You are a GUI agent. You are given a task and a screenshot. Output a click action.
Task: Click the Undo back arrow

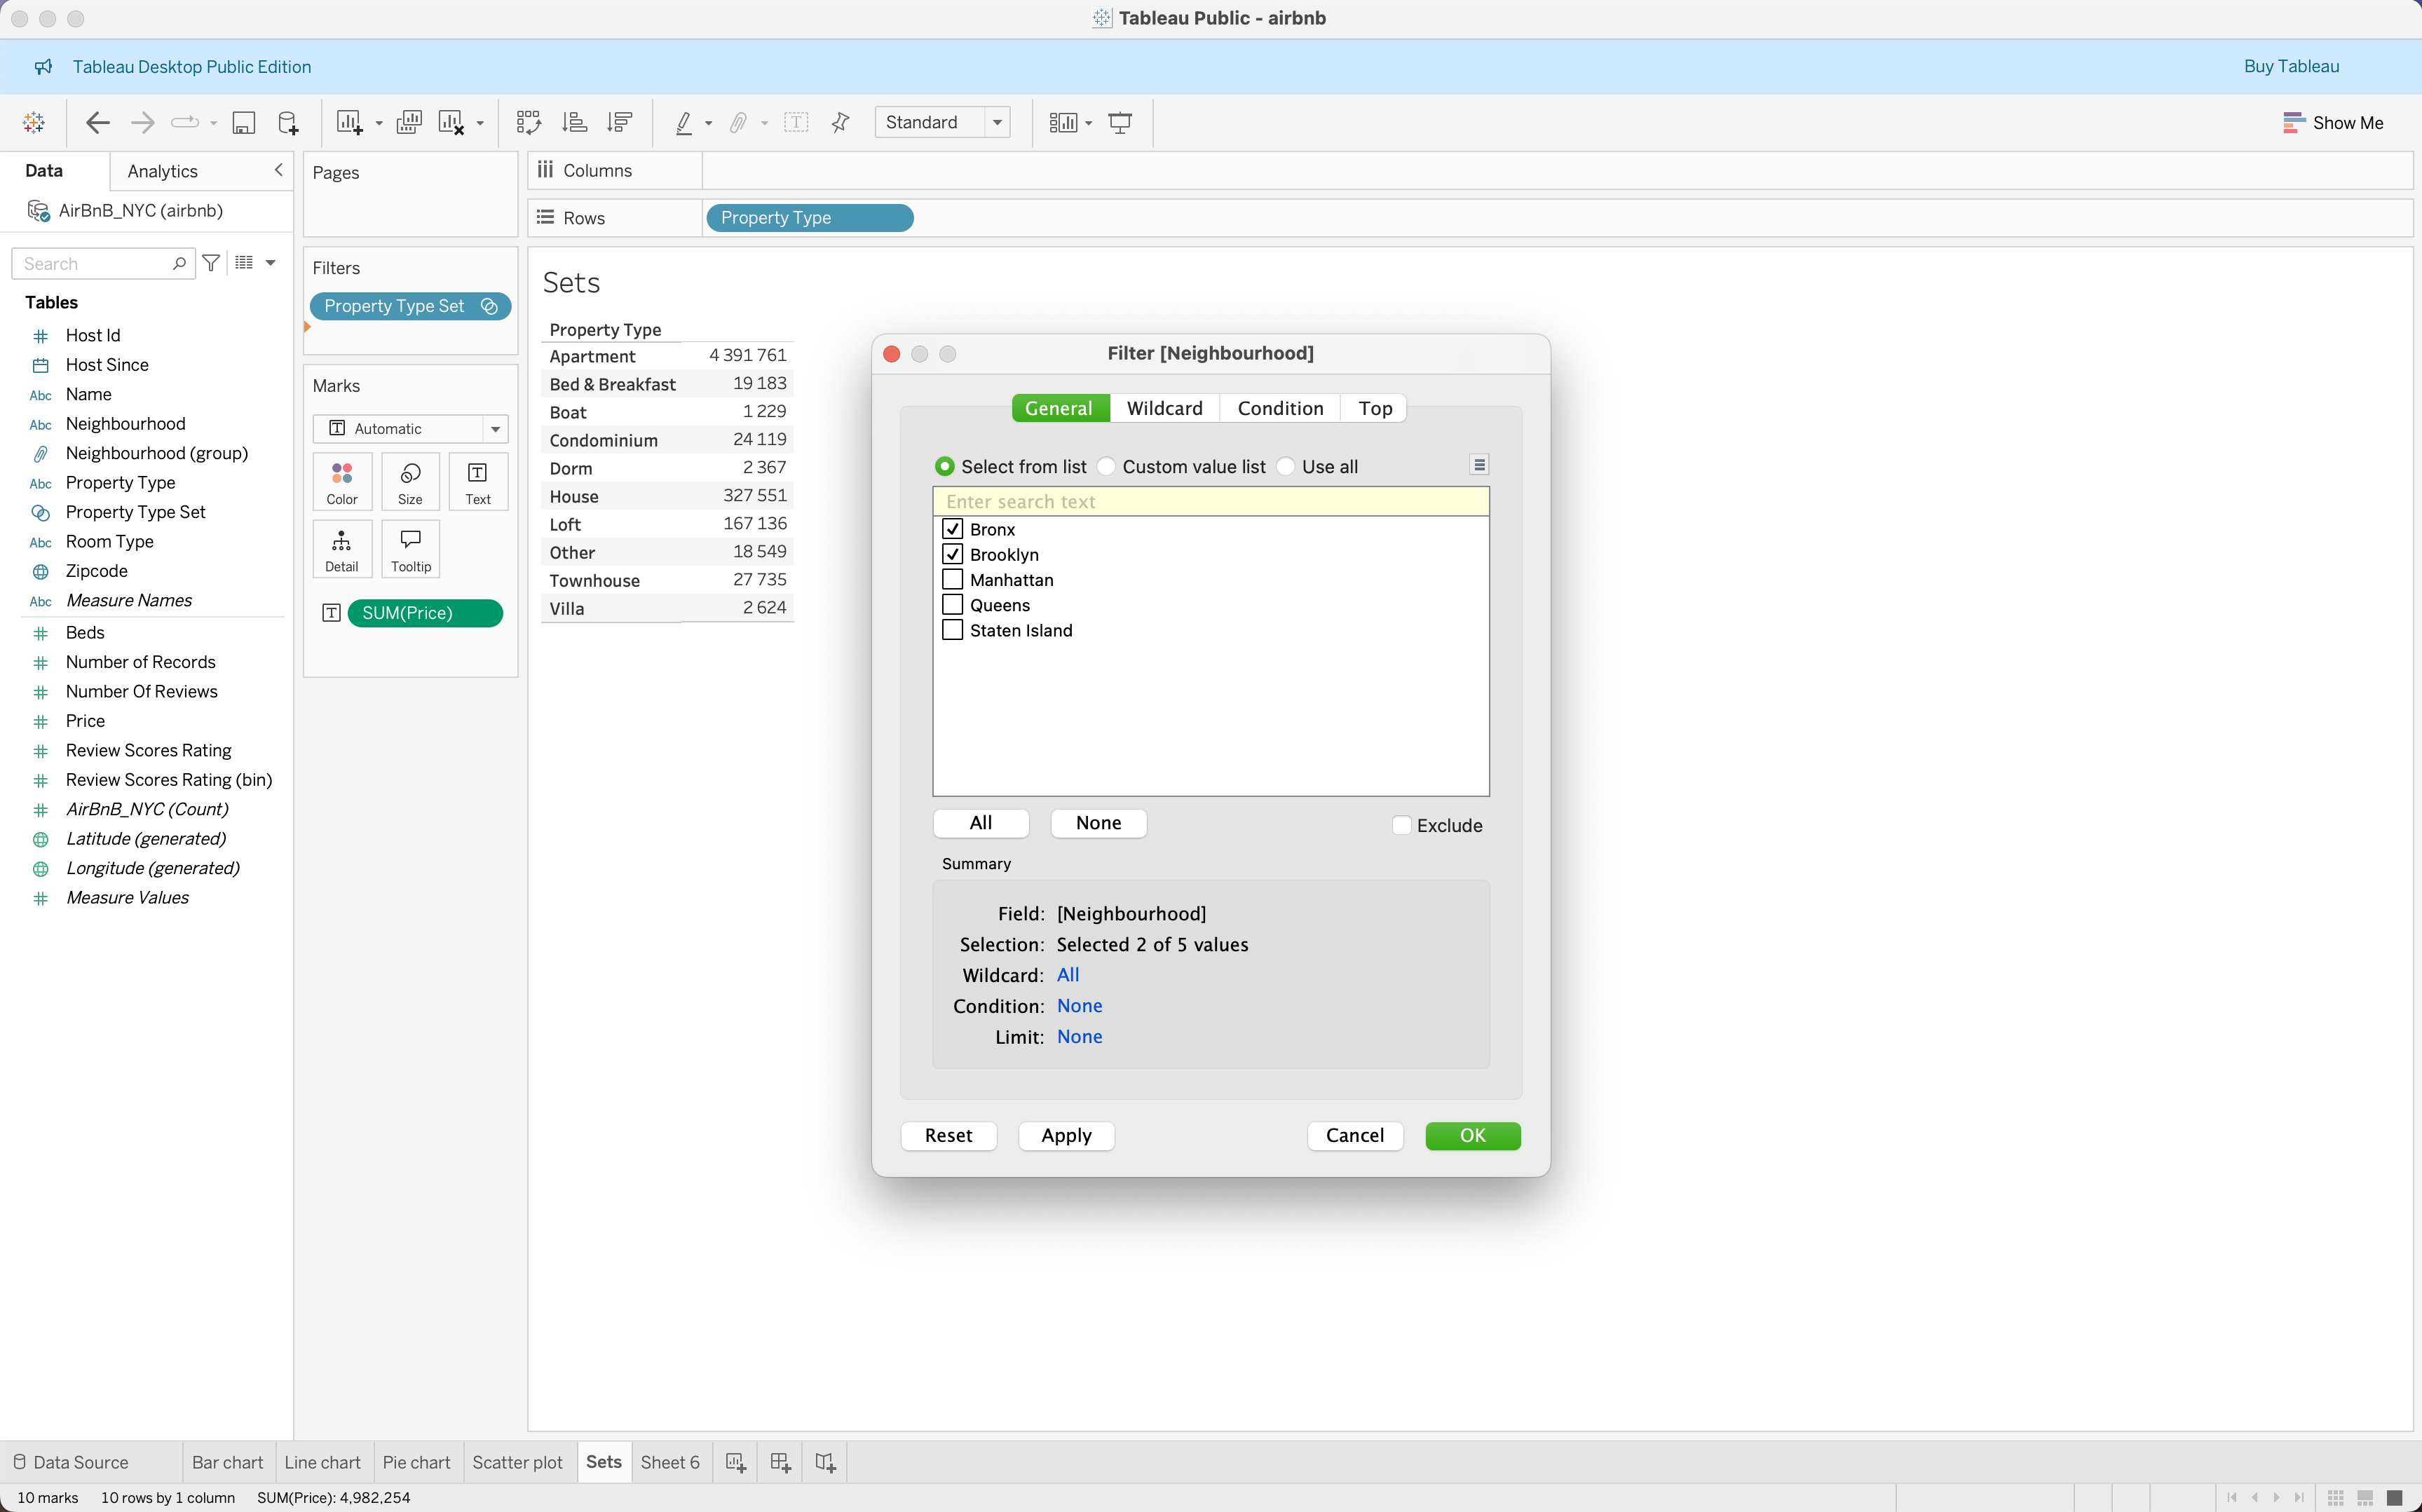[97, 122]
